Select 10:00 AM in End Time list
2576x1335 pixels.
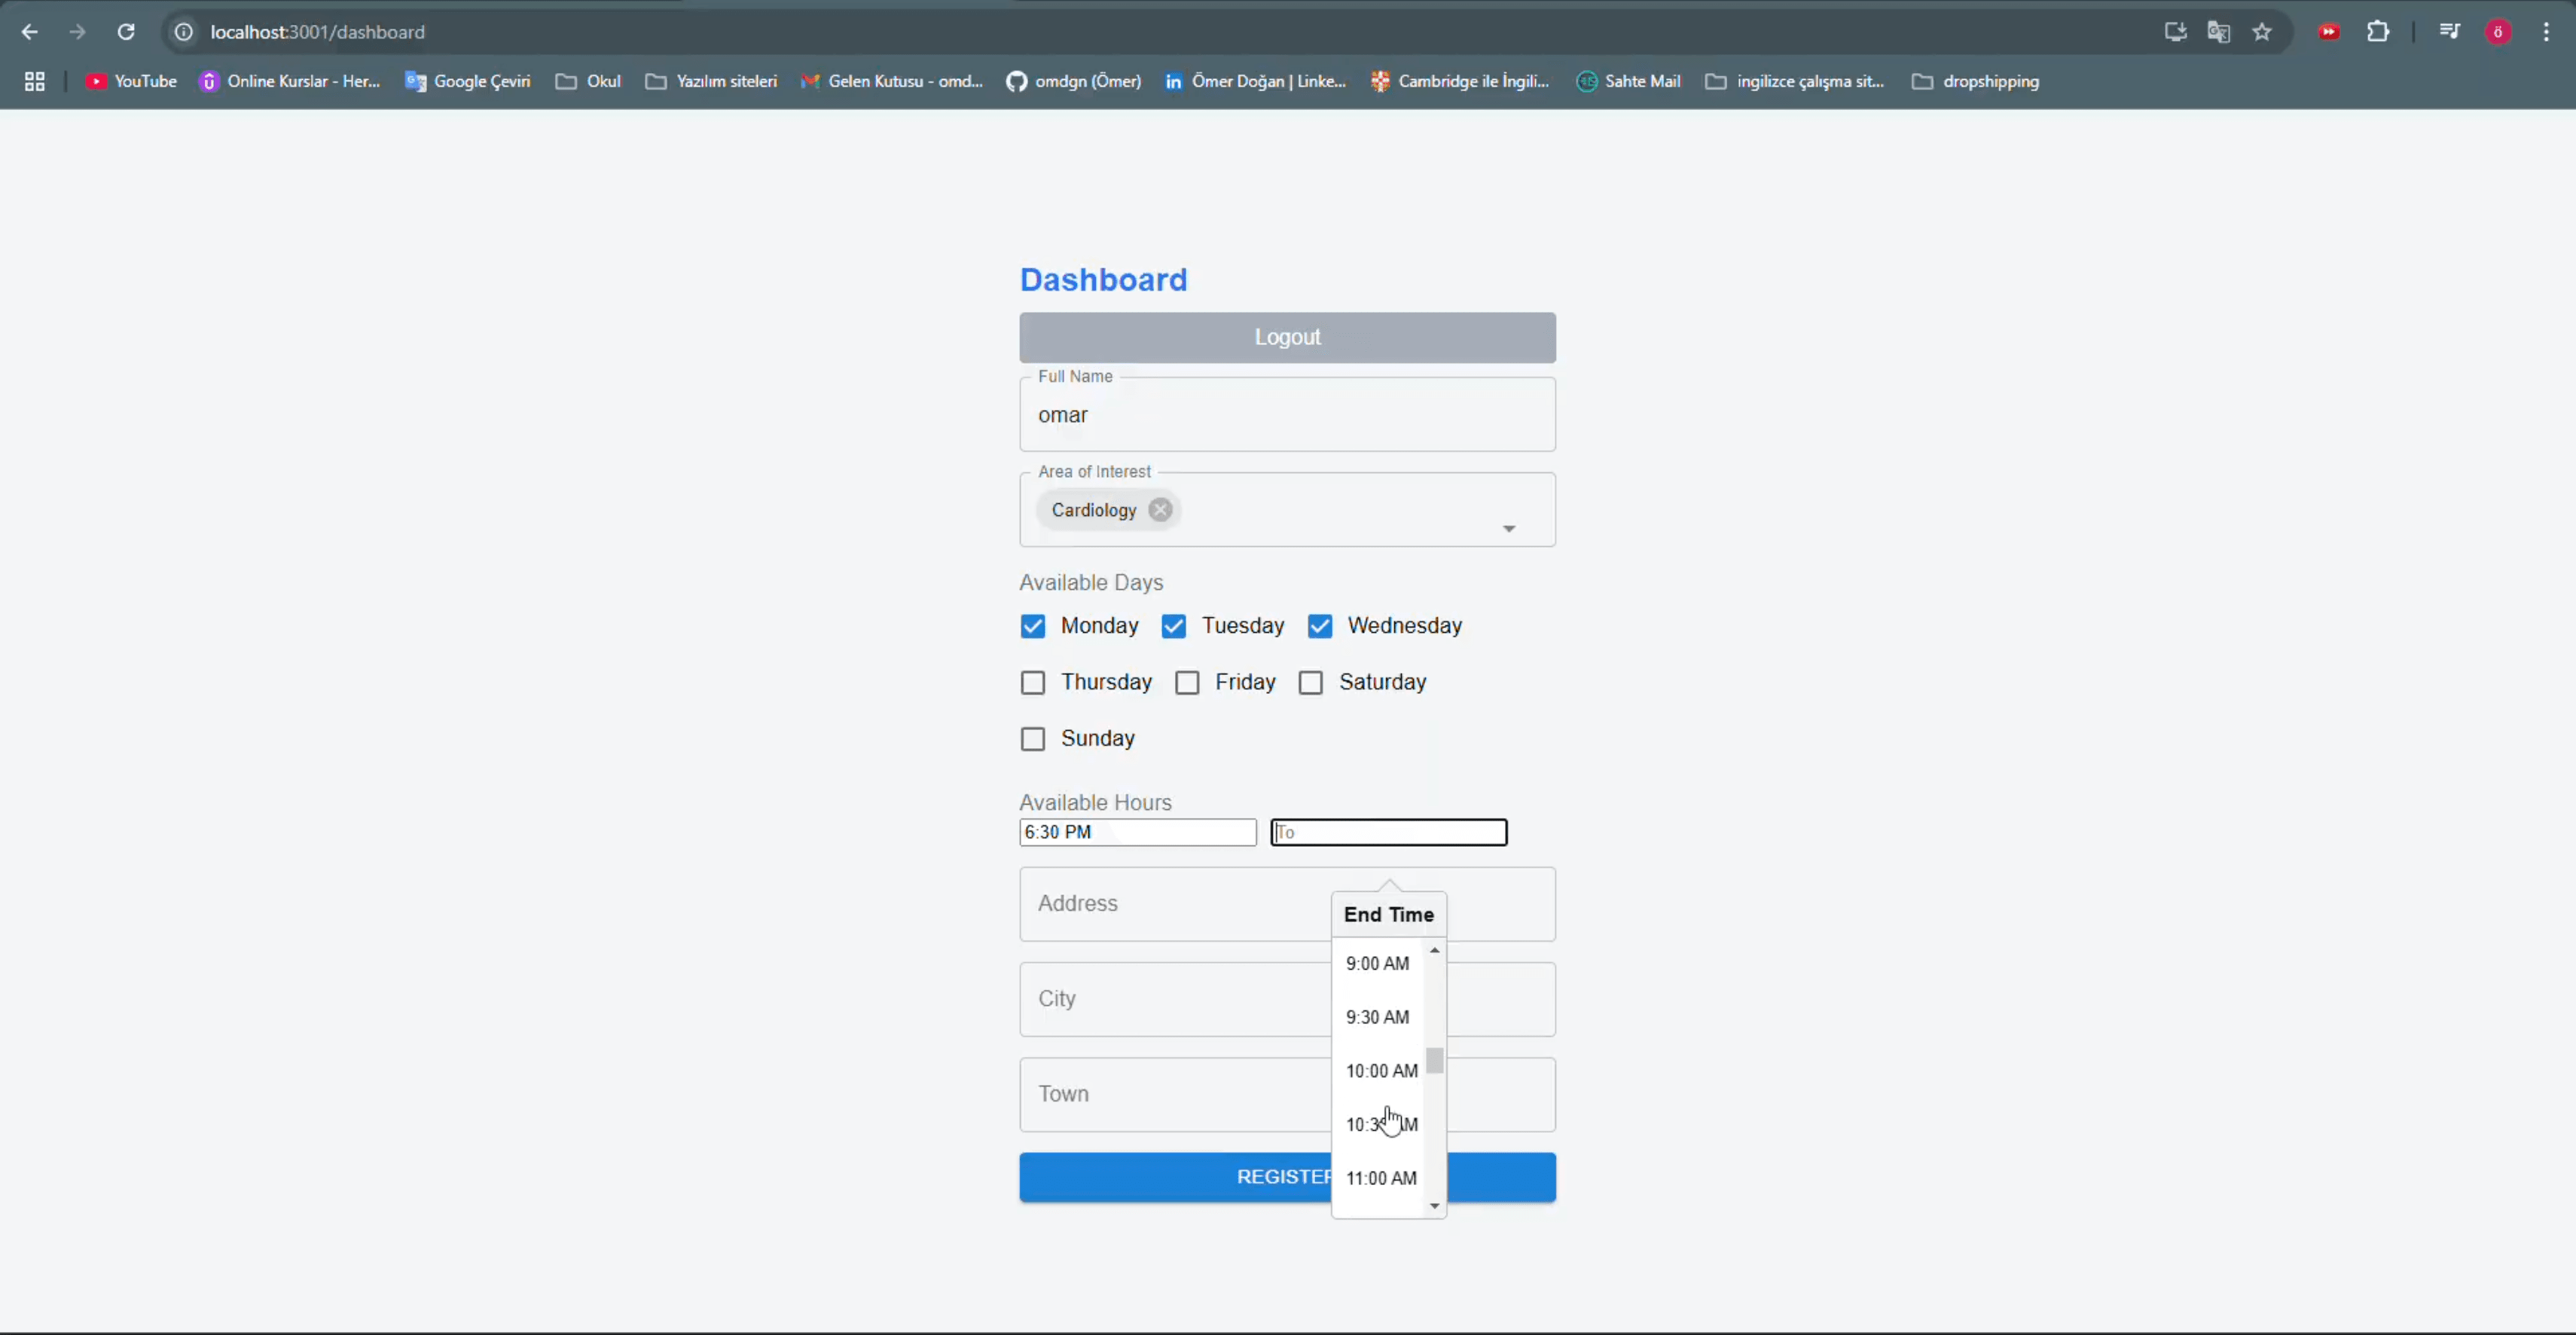click(1380, 1071)
